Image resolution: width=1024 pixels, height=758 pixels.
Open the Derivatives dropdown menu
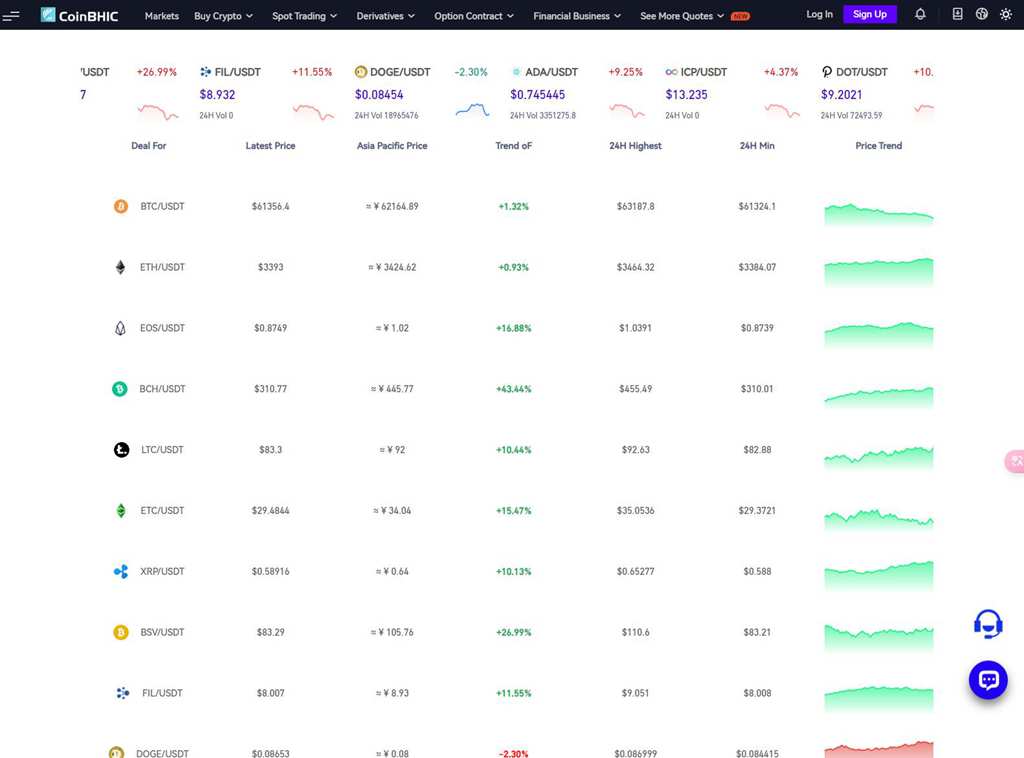tap(385, 16)
